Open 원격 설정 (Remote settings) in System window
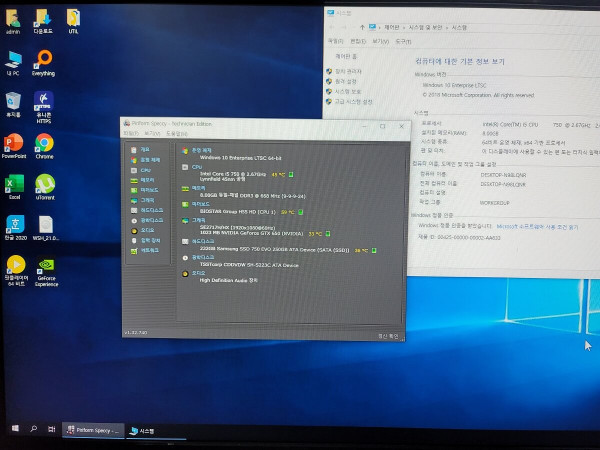The image size is (600, 450). (x=346, y=81)
